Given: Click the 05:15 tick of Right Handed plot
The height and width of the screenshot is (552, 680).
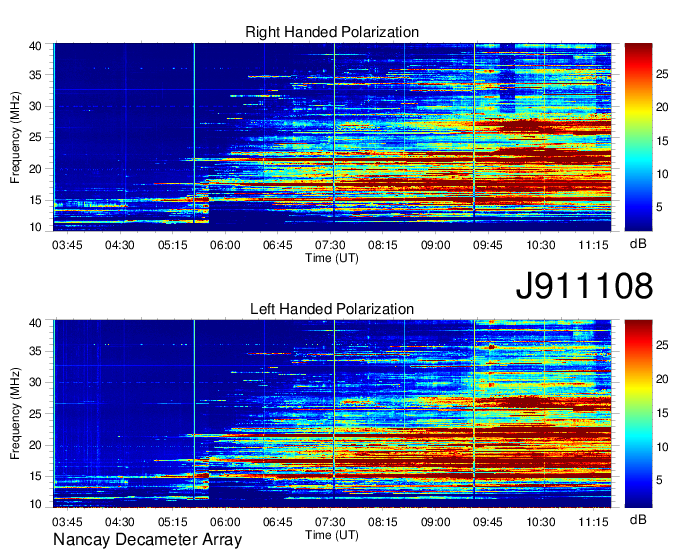Looking at the screenshot, I should pos(173,245).
